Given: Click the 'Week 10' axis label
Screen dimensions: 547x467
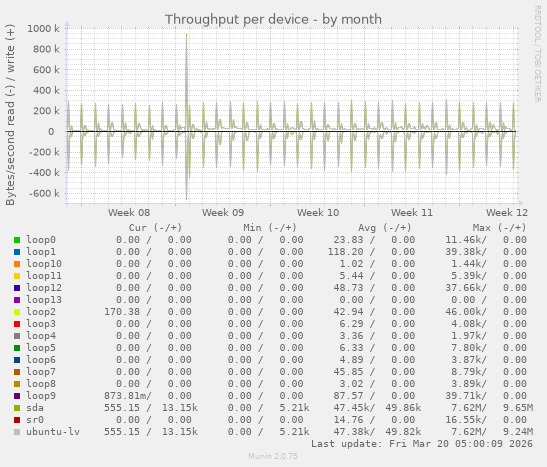Looking at the screenshot, I should point(318,213).
